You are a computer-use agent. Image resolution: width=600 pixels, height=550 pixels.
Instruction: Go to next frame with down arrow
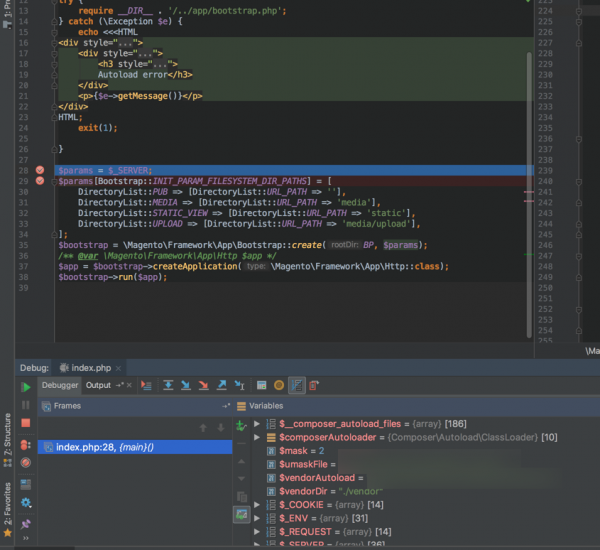221,428
